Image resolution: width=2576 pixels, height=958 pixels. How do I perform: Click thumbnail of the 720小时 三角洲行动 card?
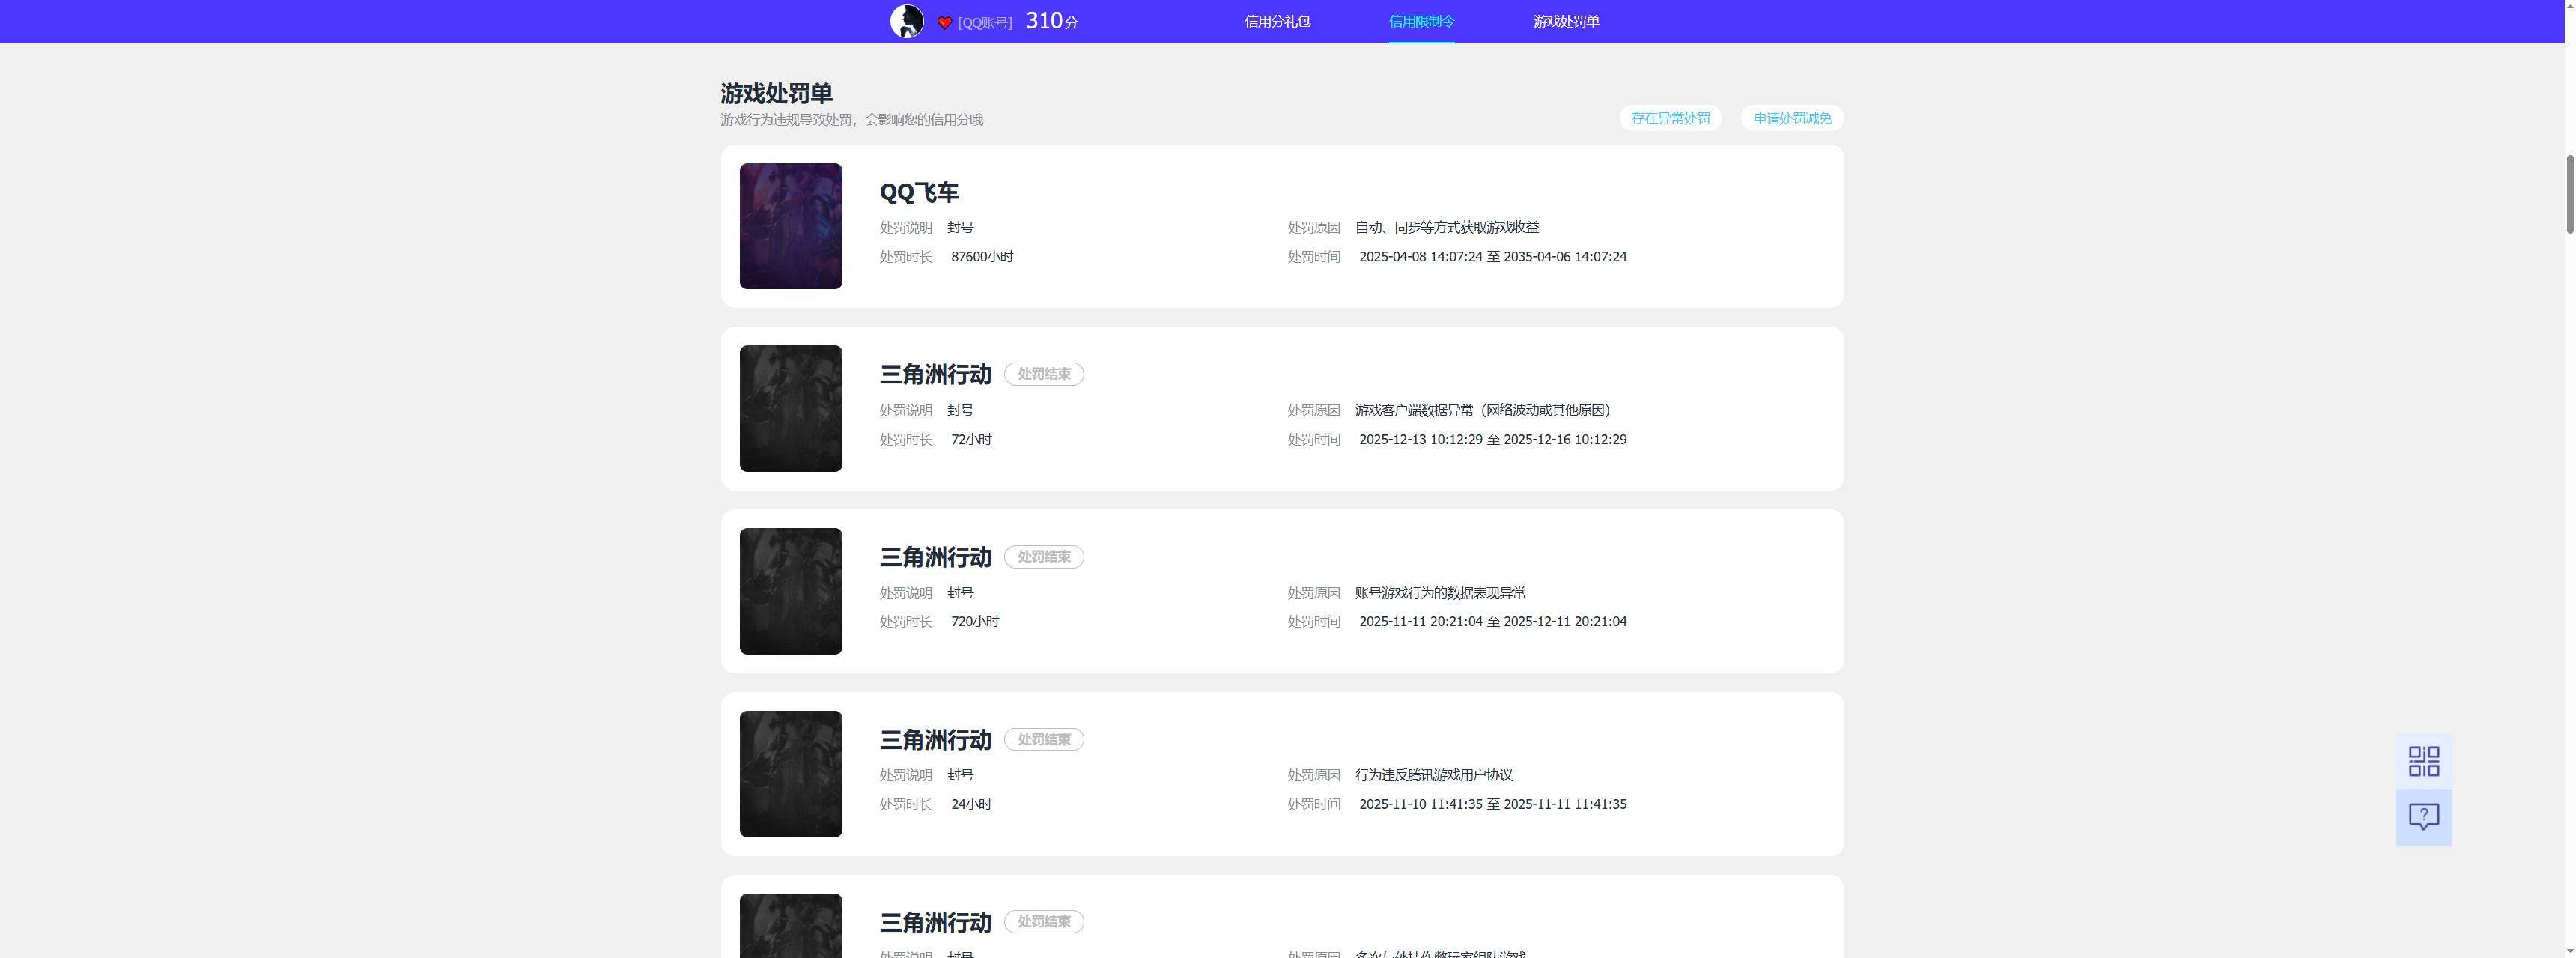tap(791, 591)
